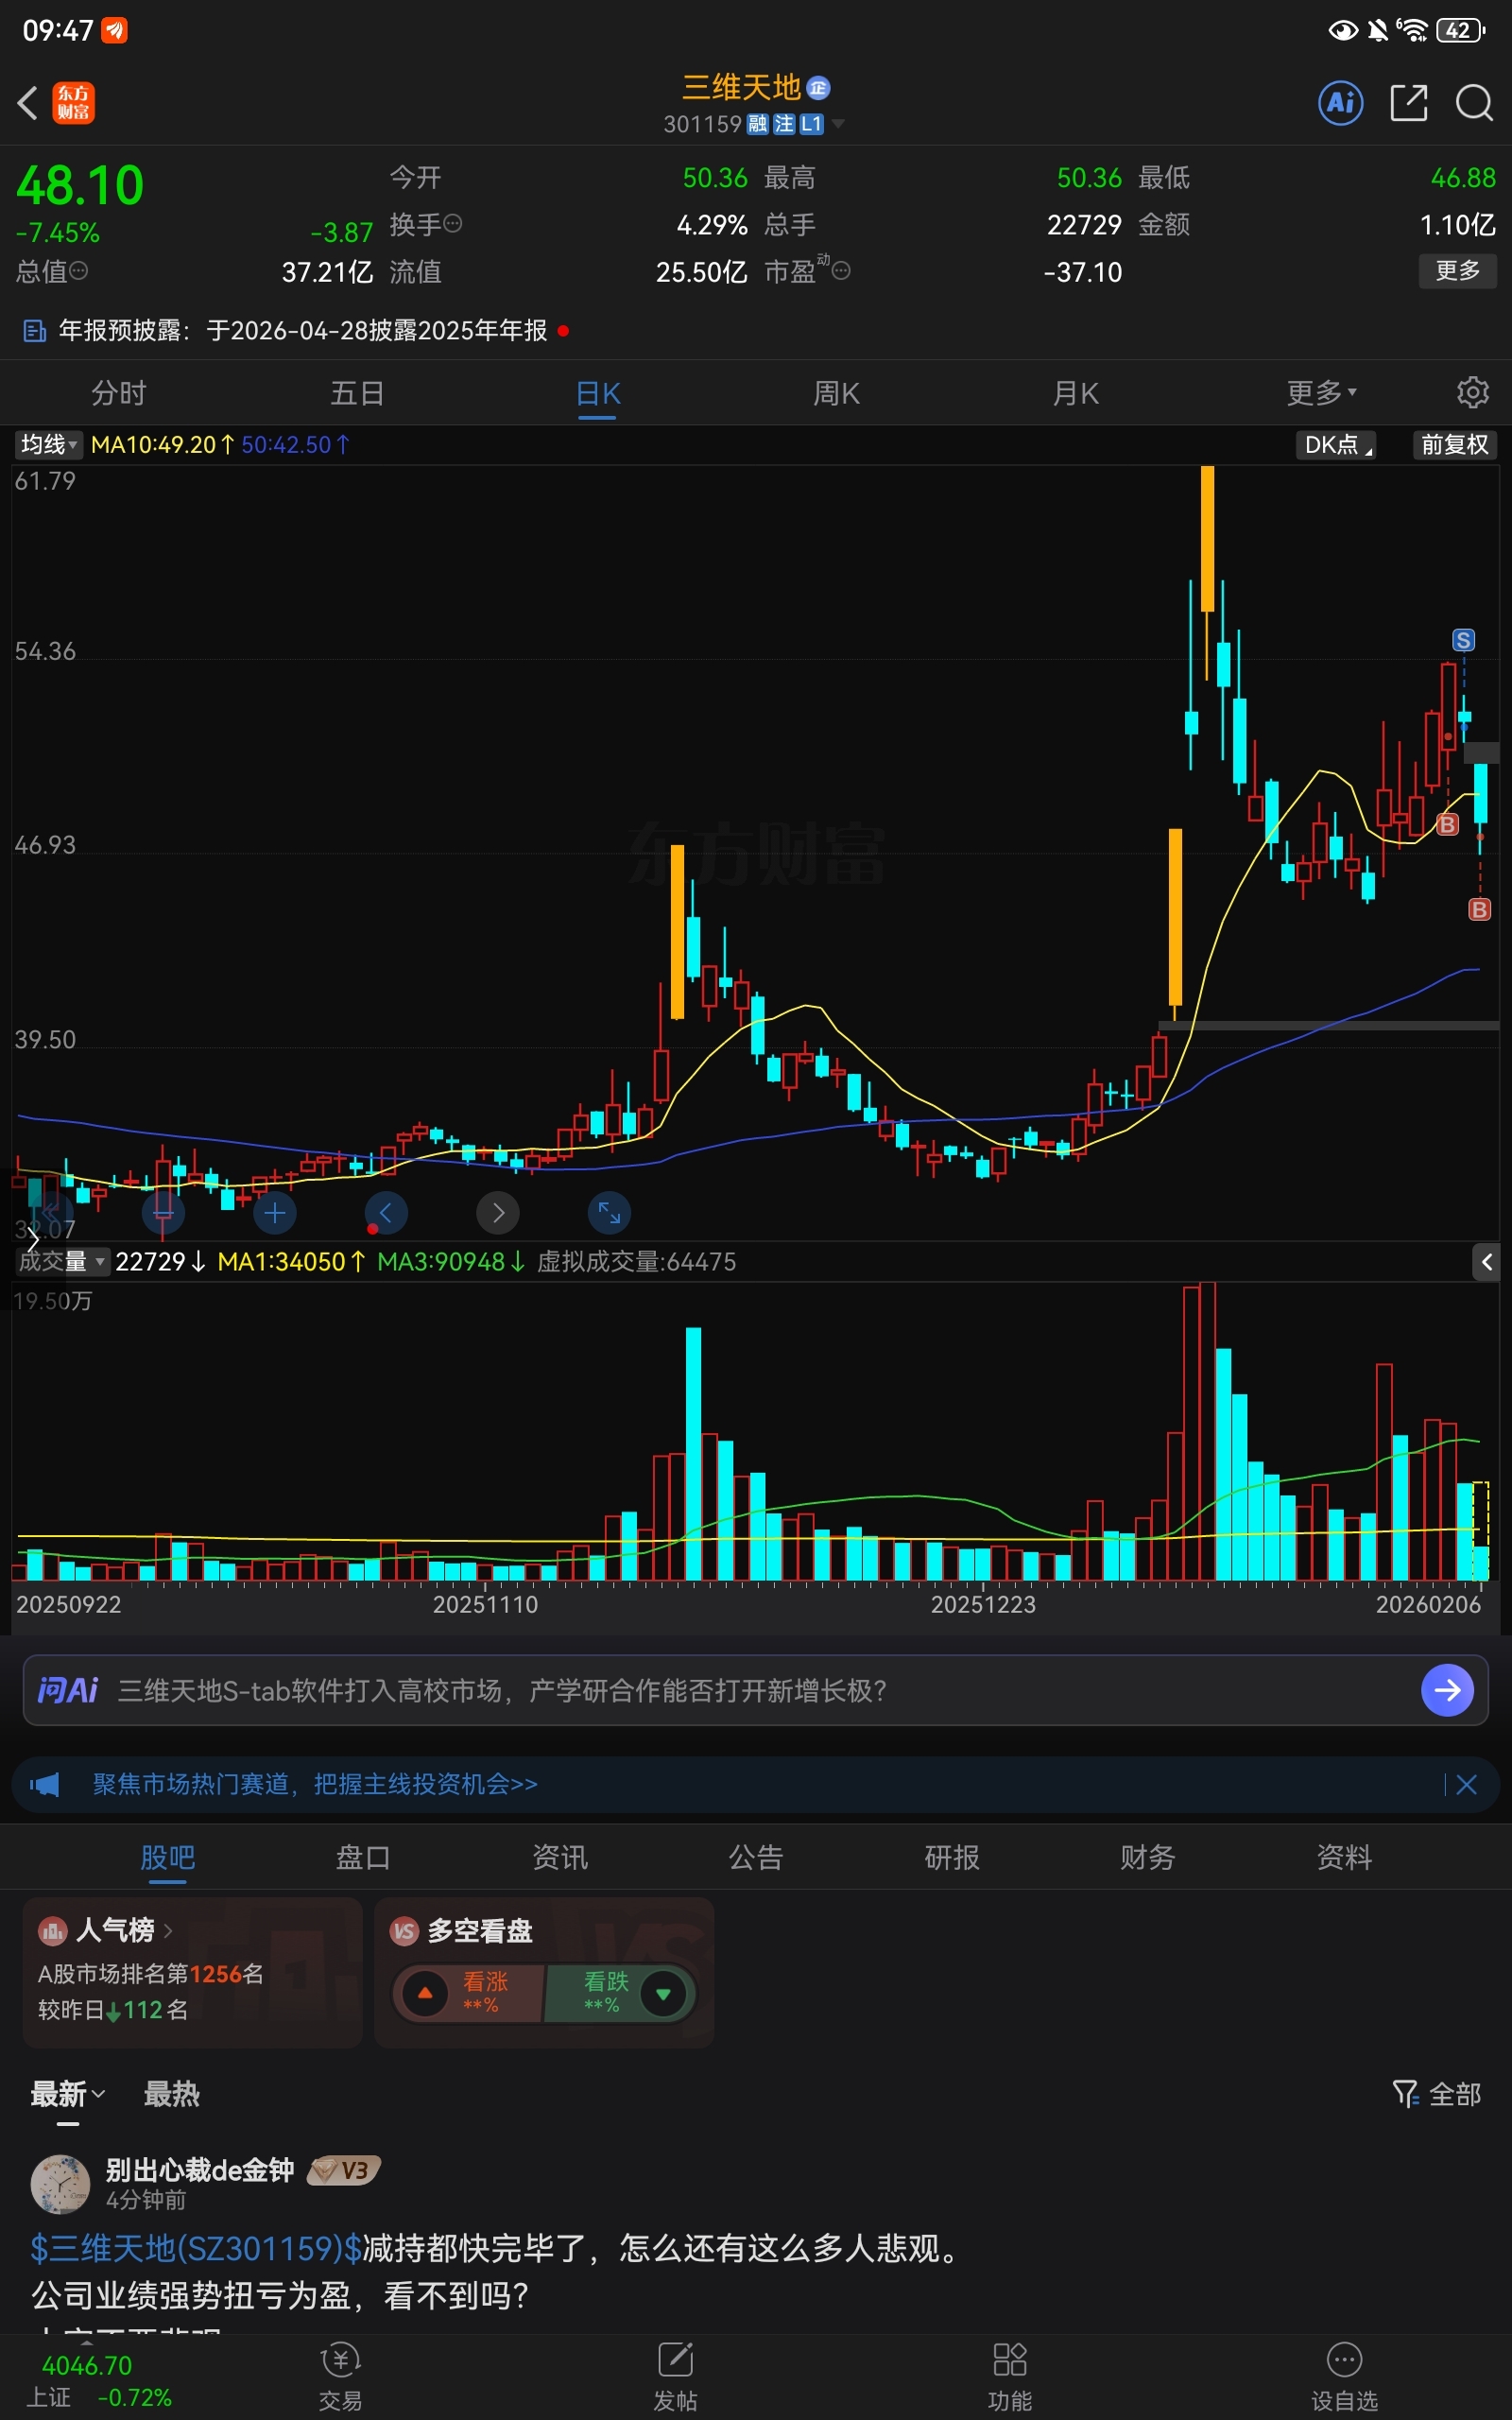Toggle 设自选 add to watchlist

[x=1344, y=2375]
